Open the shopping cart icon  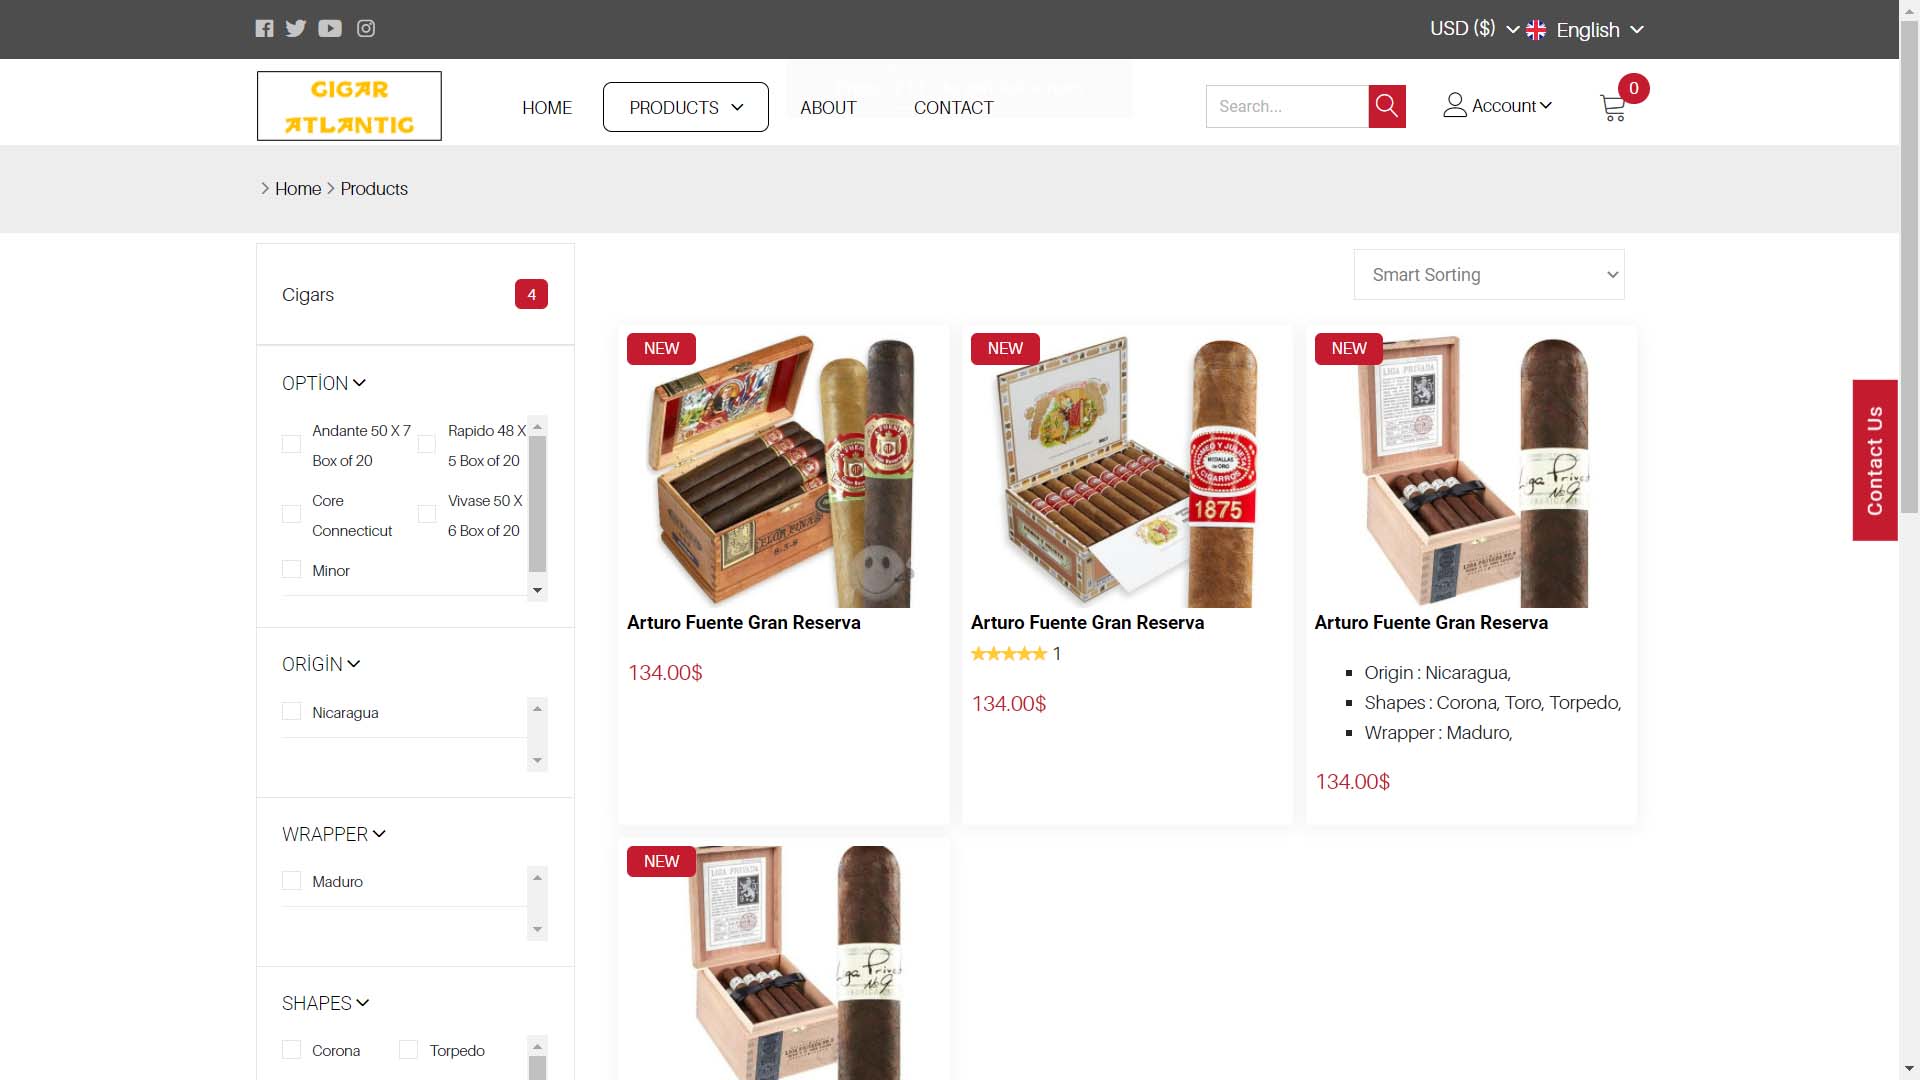pyautogui.click(x=1612, y=108)
